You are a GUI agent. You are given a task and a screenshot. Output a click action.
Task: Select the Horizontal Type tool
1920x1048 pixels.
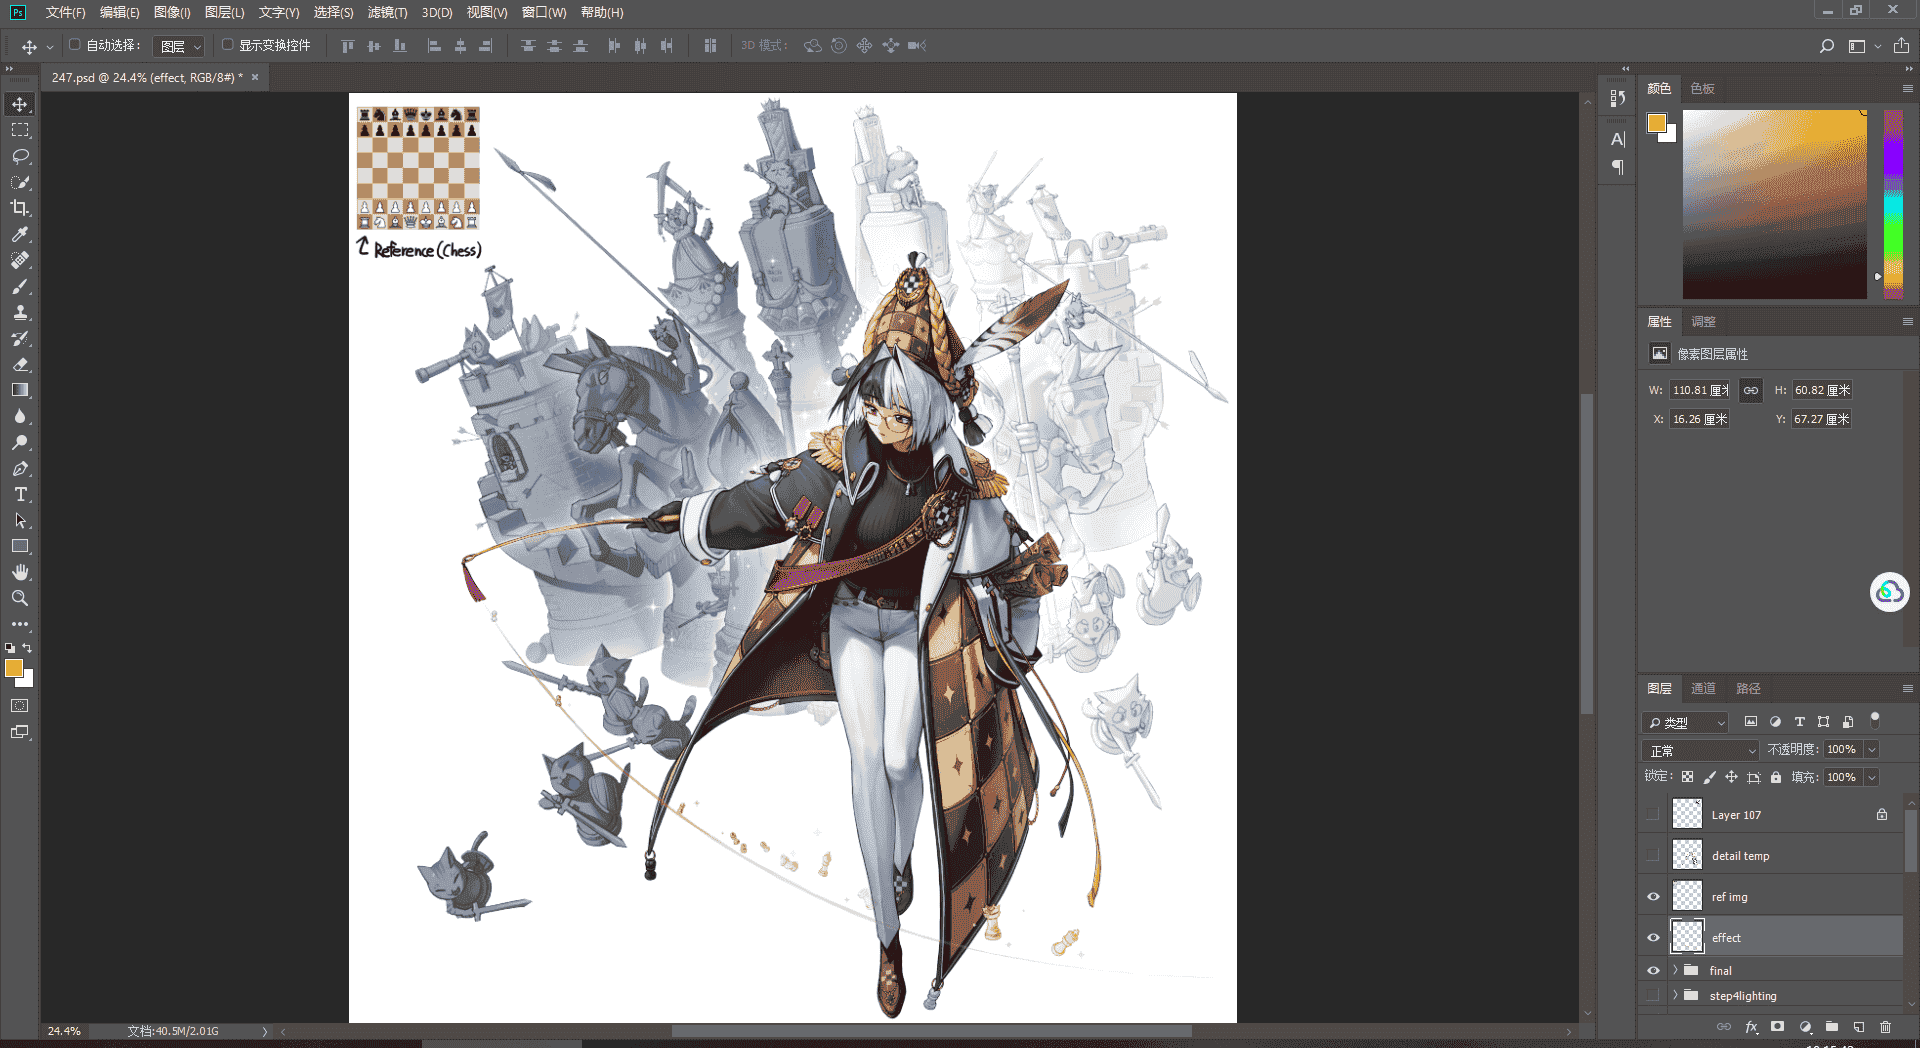coord(20,494)
